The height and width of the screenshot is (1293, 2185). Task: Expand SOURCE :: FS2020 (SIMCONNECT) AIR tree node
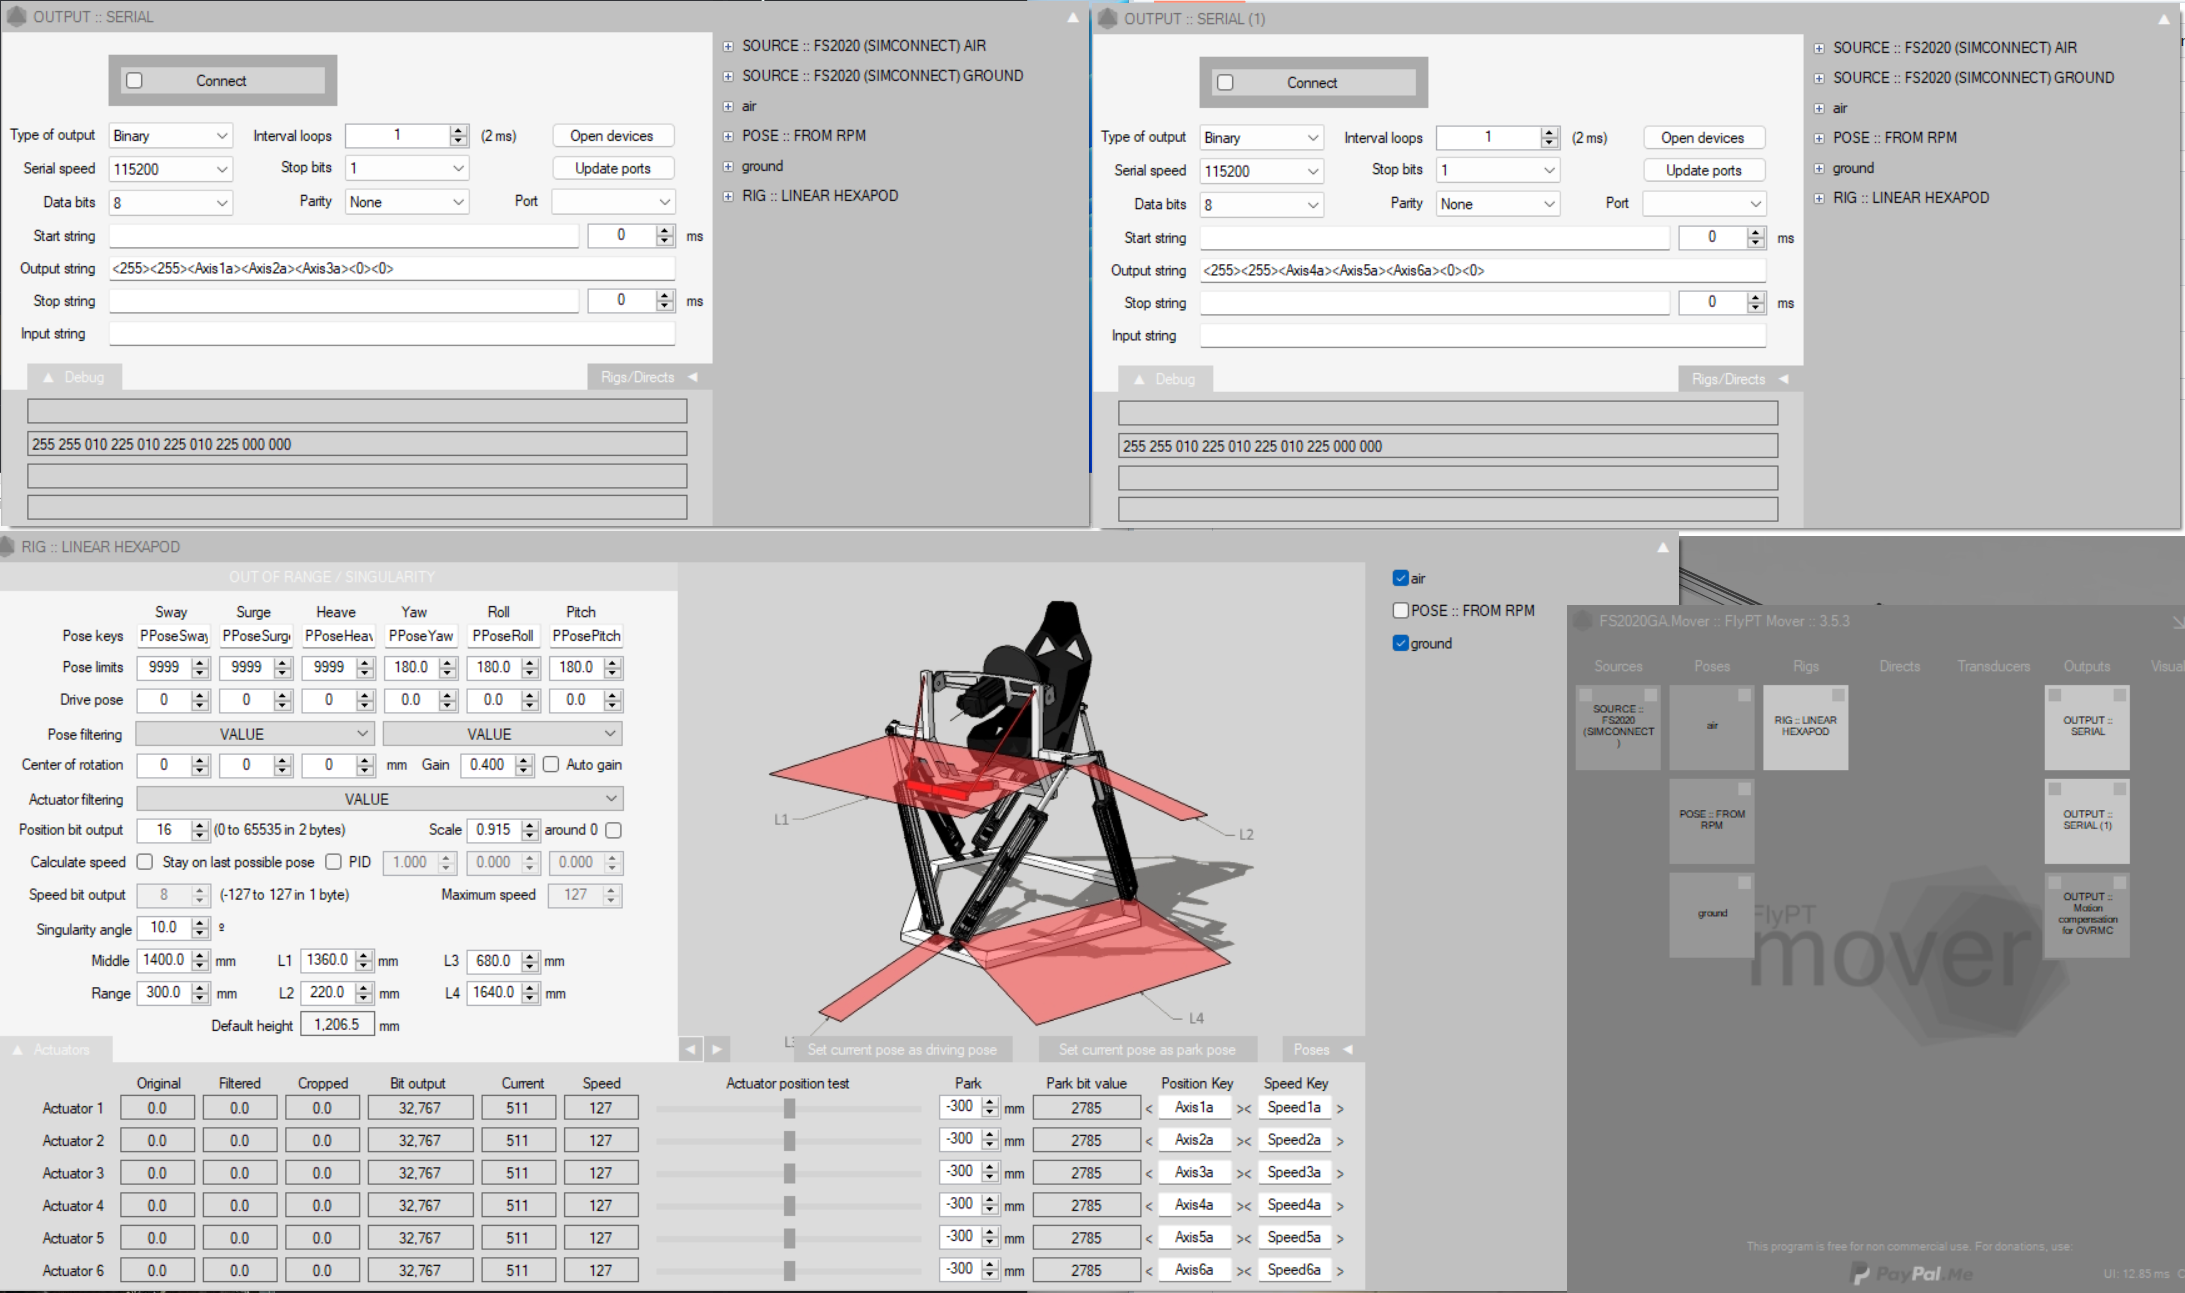click(x=728, y=45)
